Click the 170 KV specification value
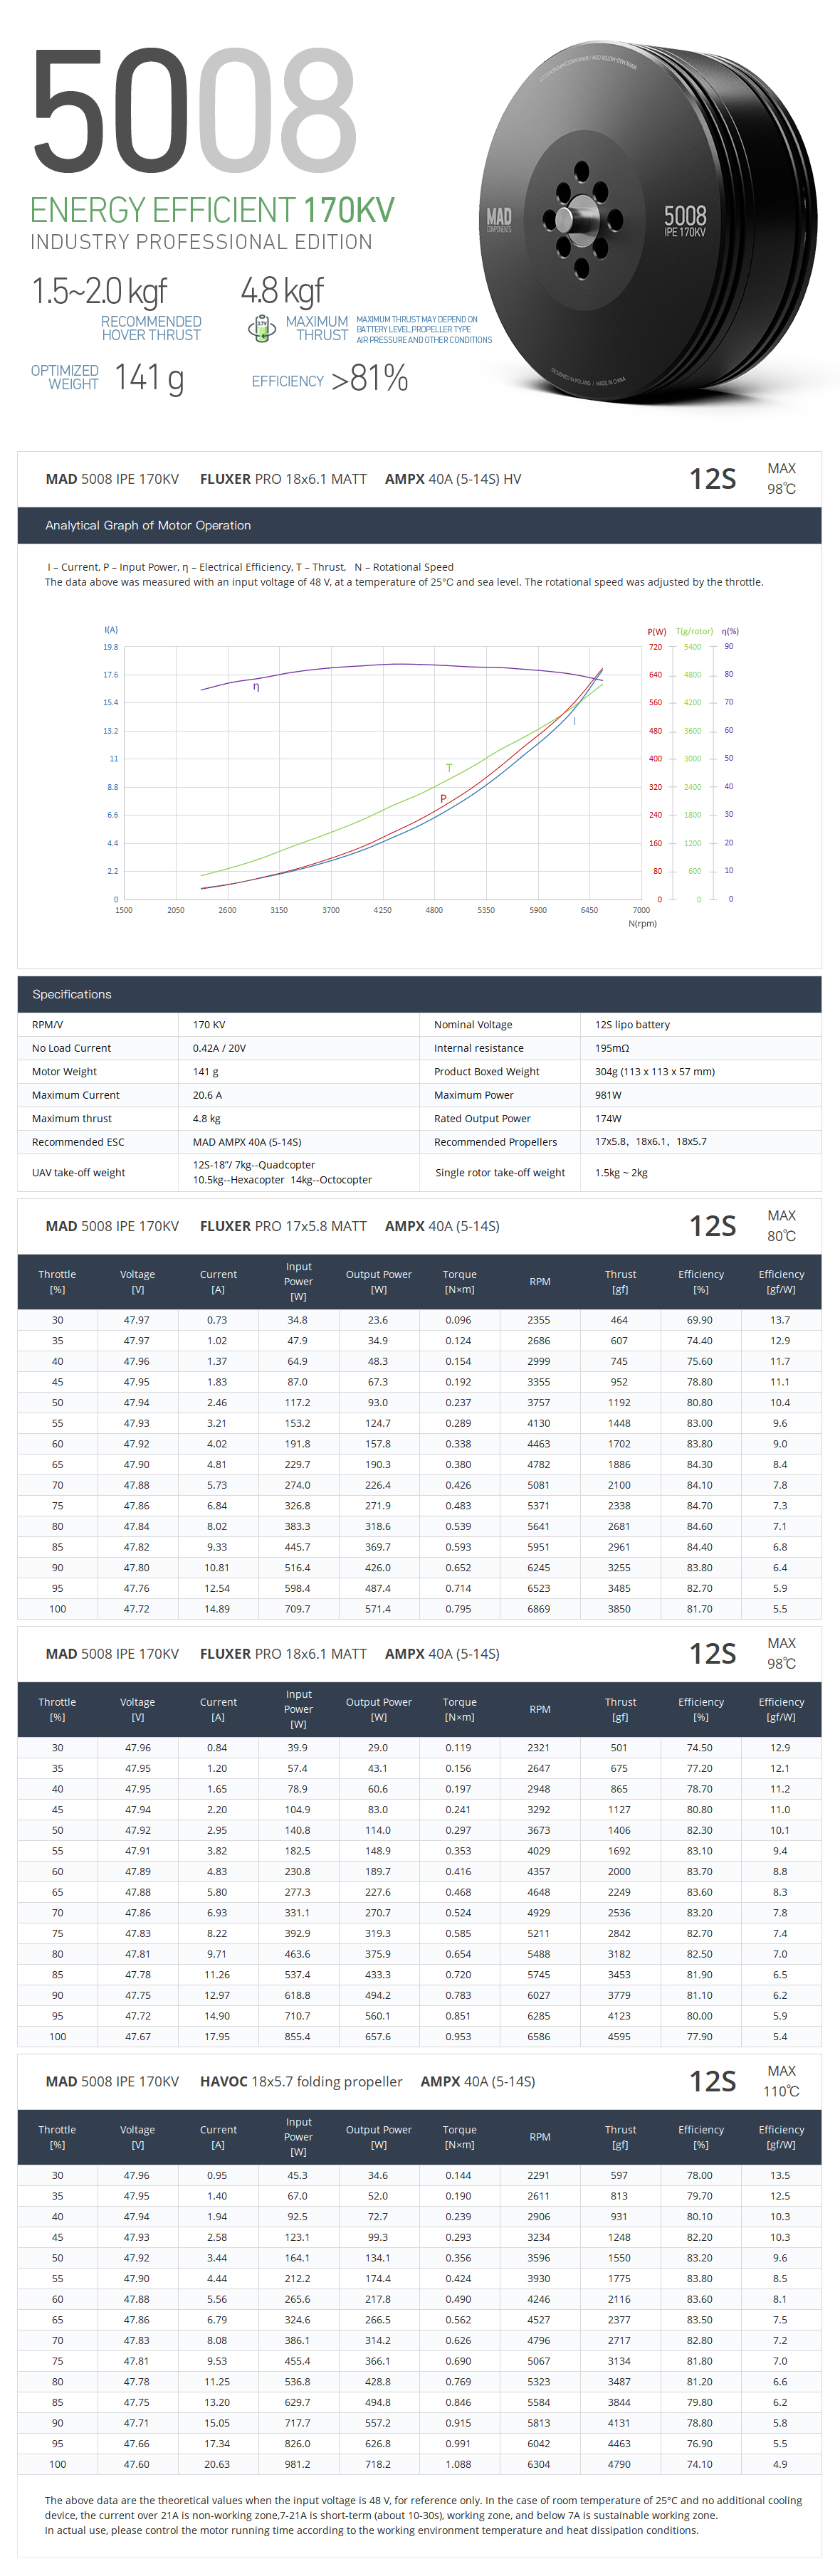 coord(209,1025)
